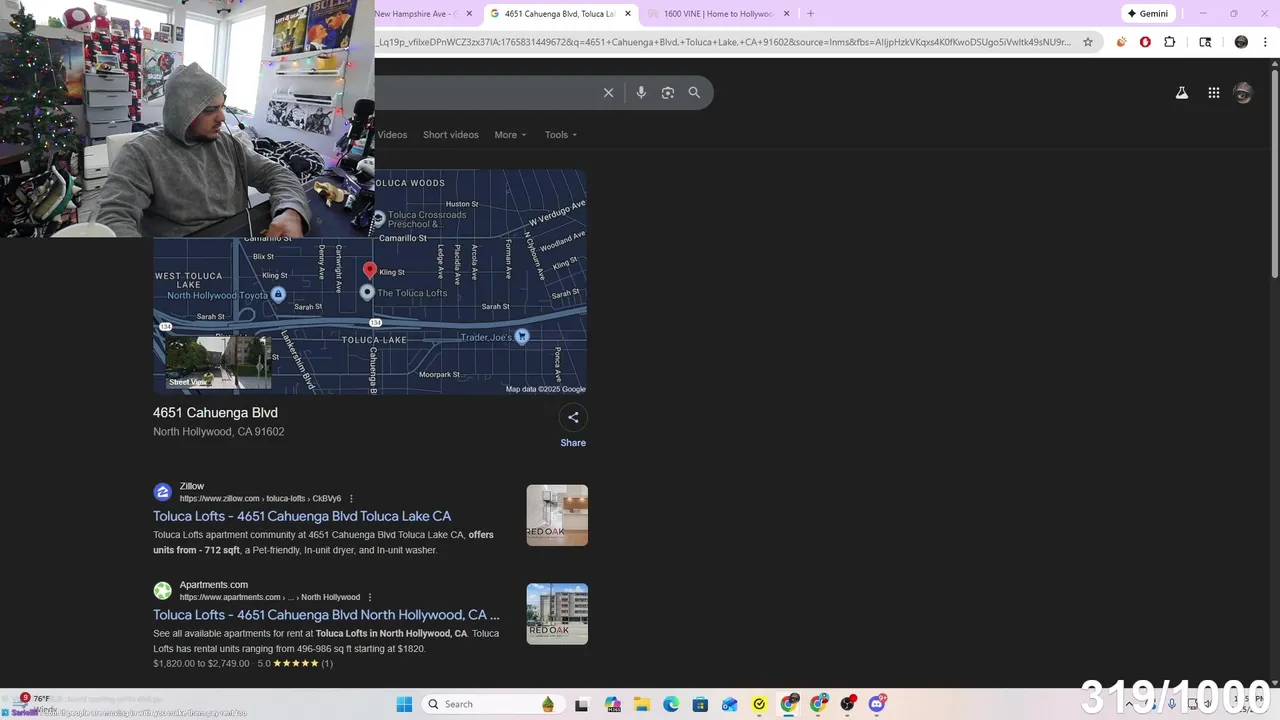Open the Google apps grid
Viewport: 1280px width, 720px height.
pos(1213,93)
